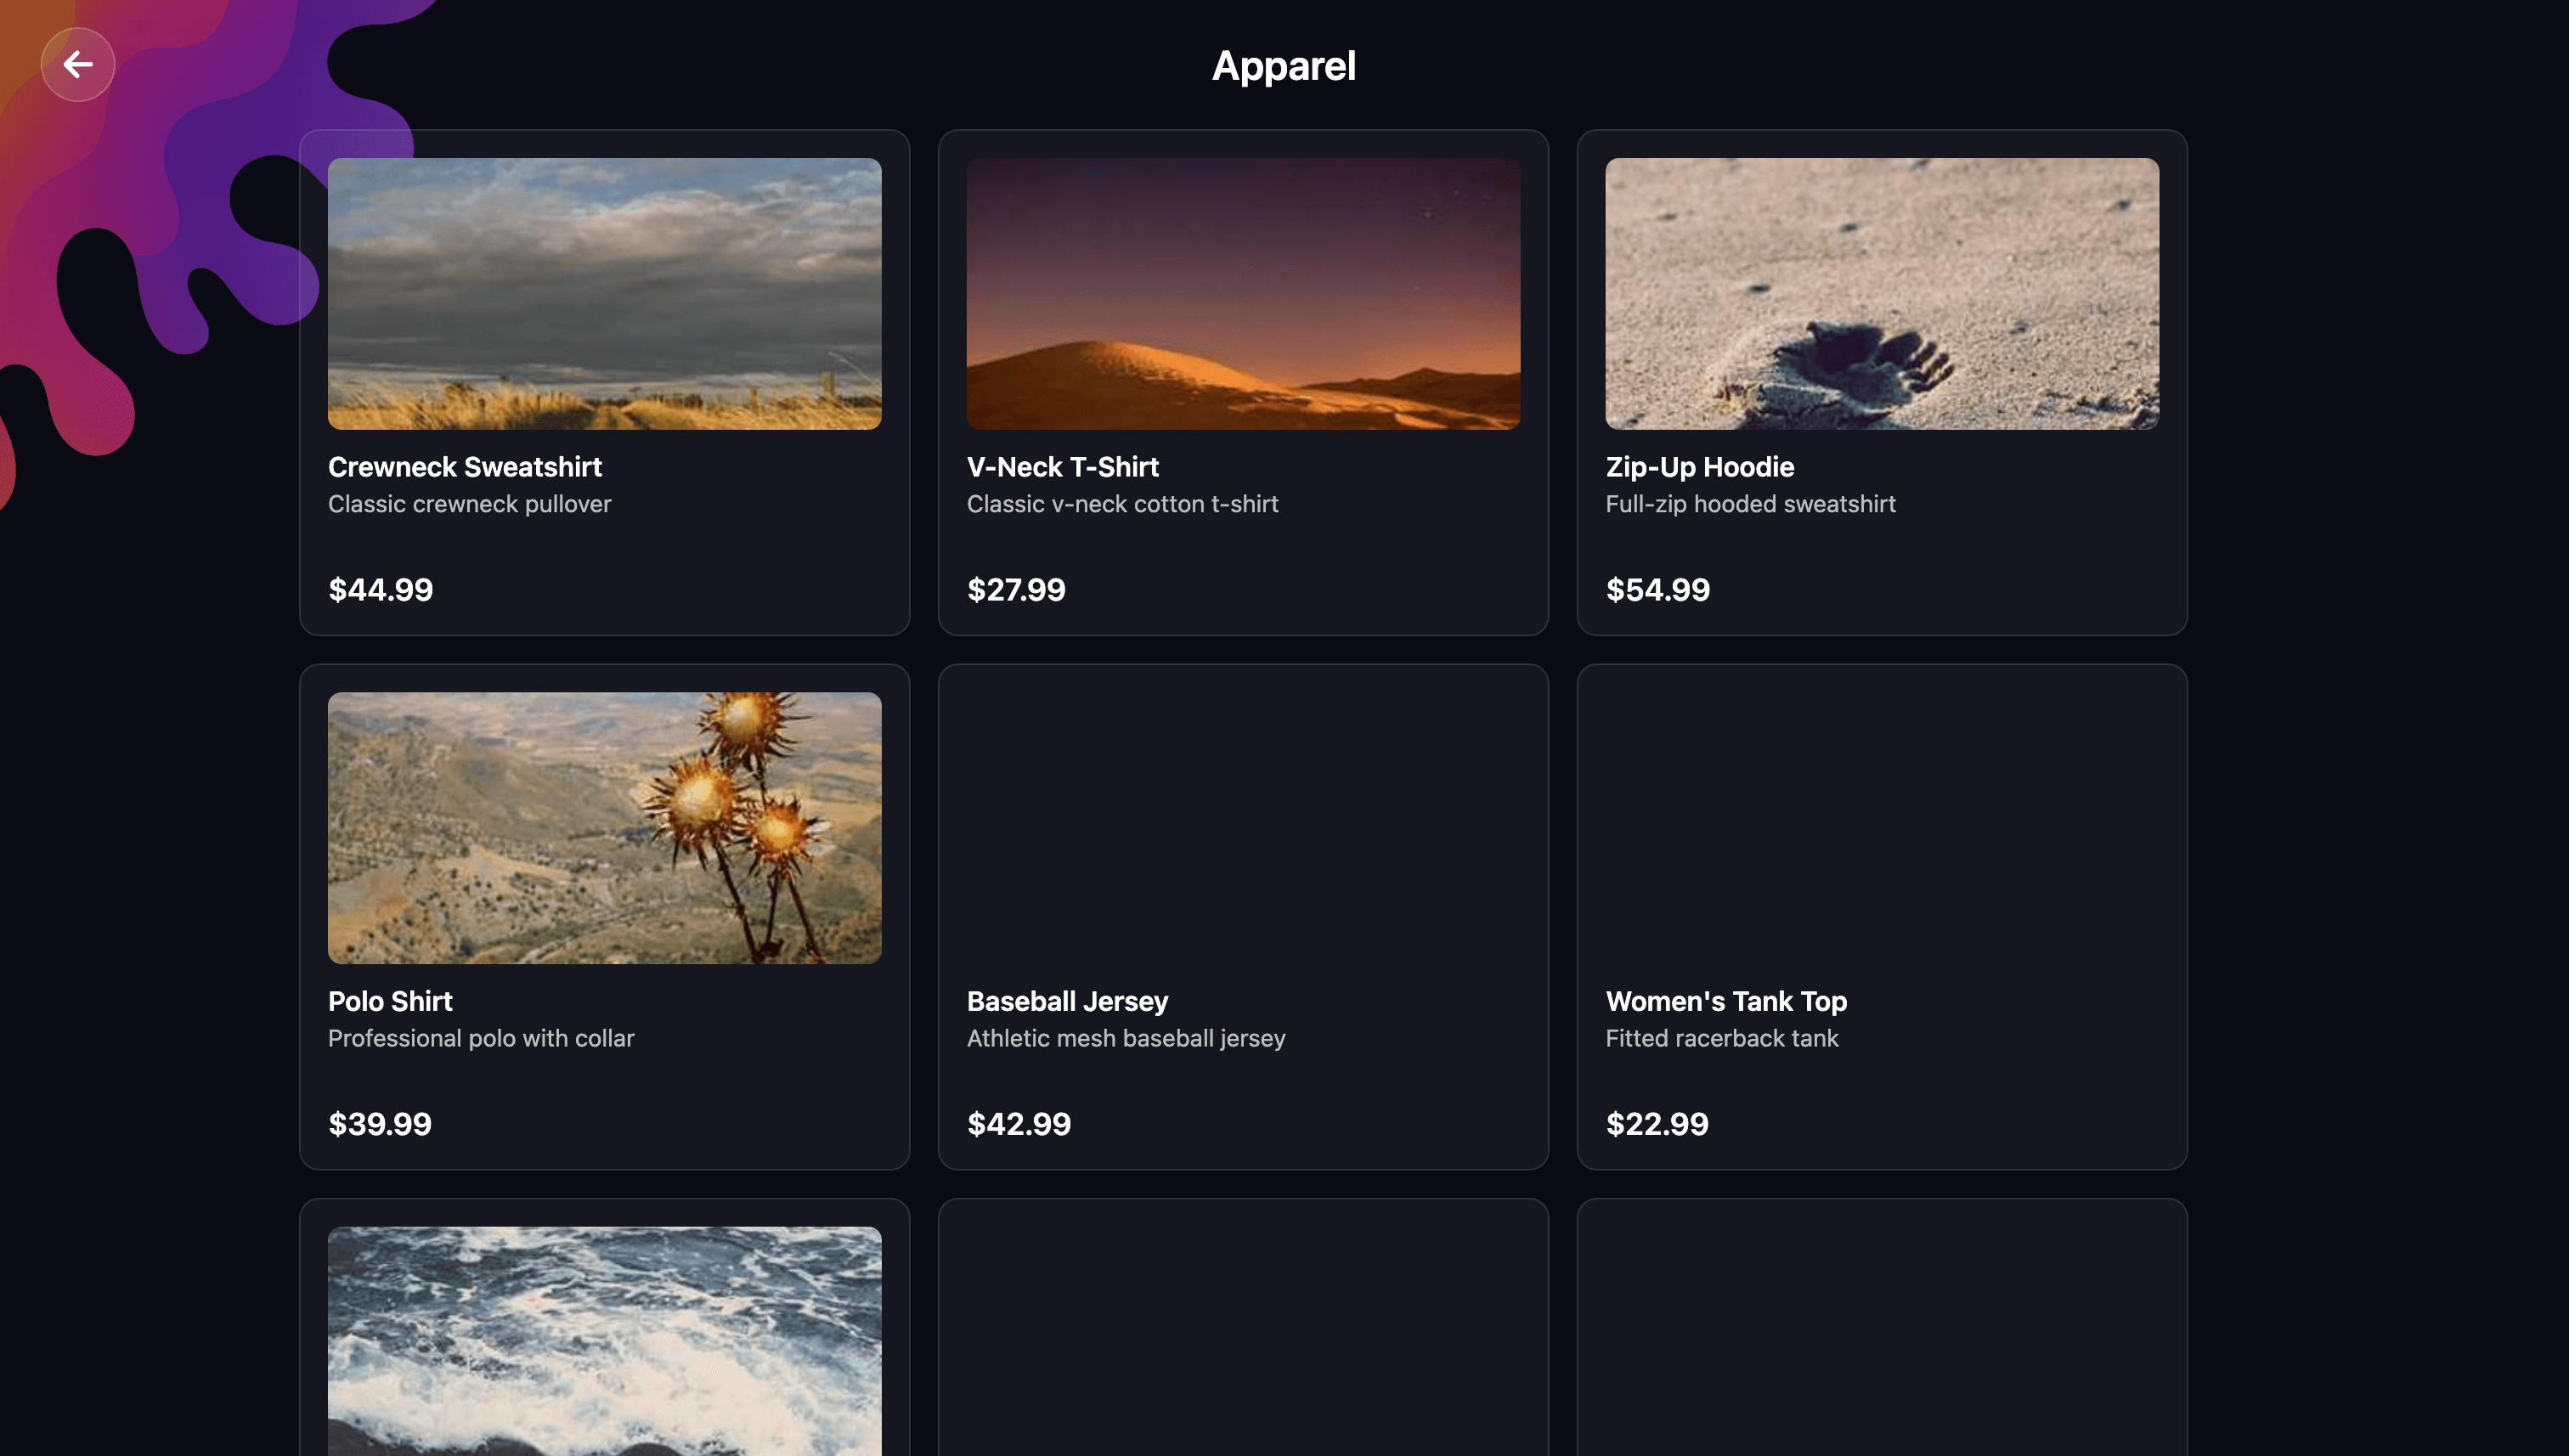2569x1456 pixels.
Task: Click the Fitted racerback tank description
Action: [1721, 1038]
